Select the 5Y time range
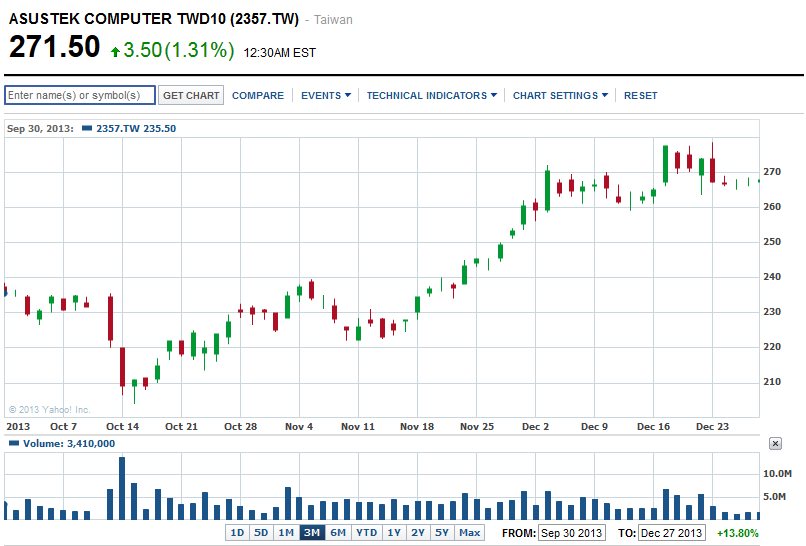This screenshot has height=546, width=806. pyautogui.click(x=442, y=533)
